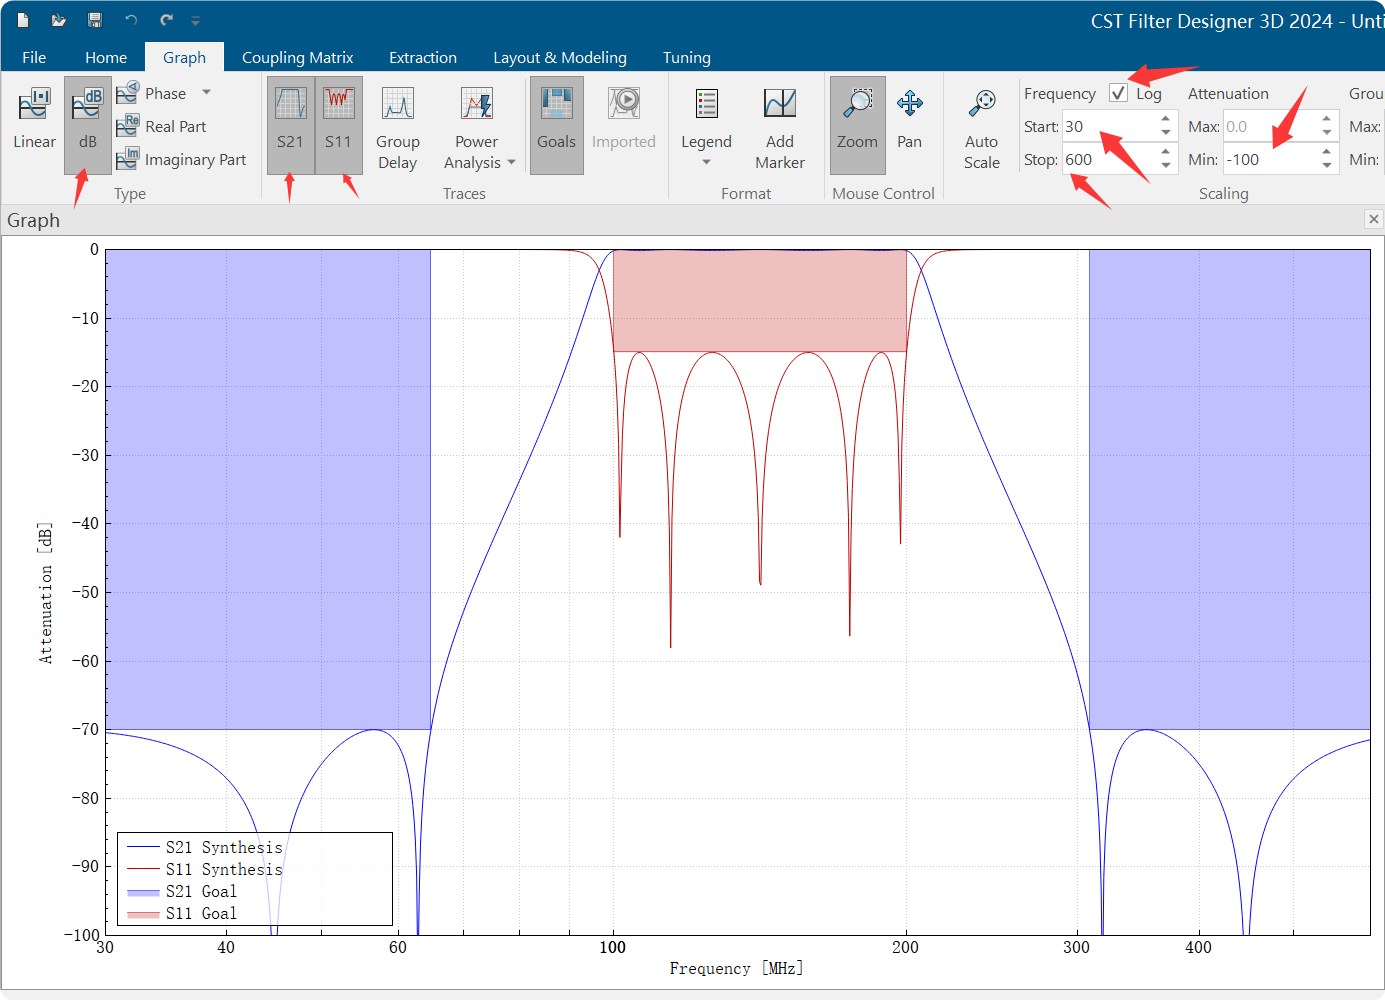Screen dimensions: 1385x1000
Task: Open the Power Analysis dropdown
Action: pos(511,163)
